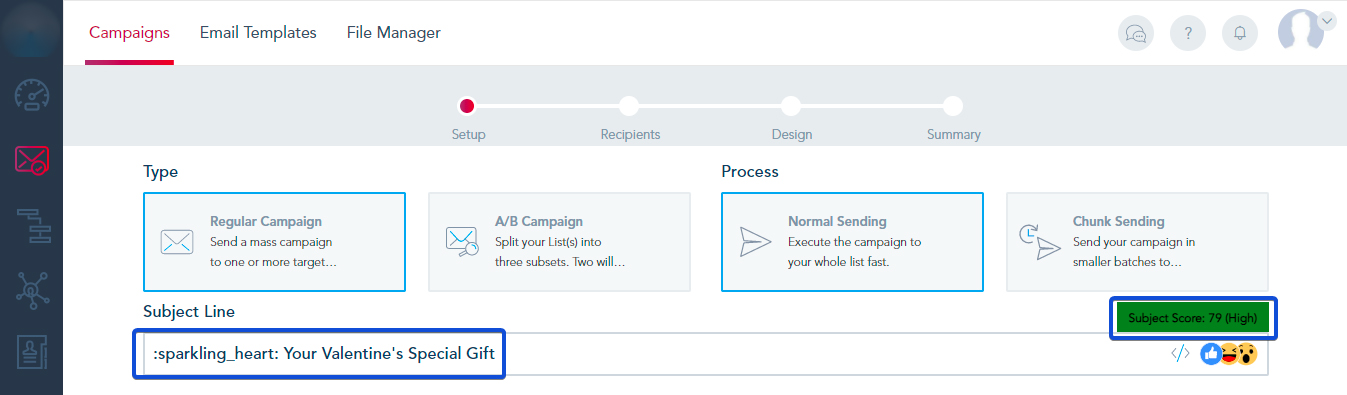Show notifications via the bell icon
Image resolution: width=1347 pixels, height=395 pixels.
[x=1240, y=33]
